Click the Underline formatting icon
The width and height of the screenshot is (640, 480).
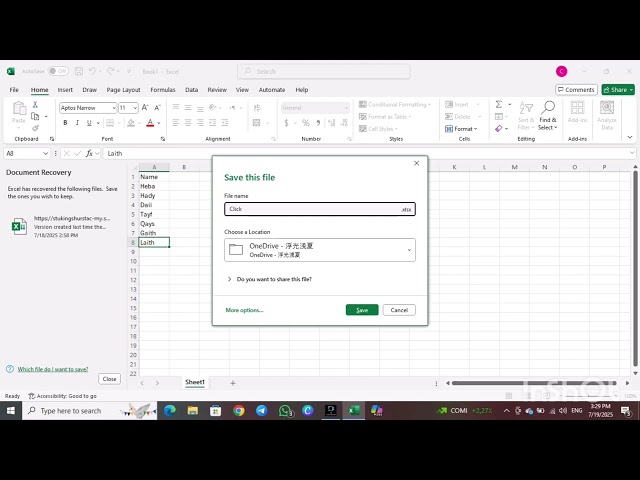coord(89,122)
